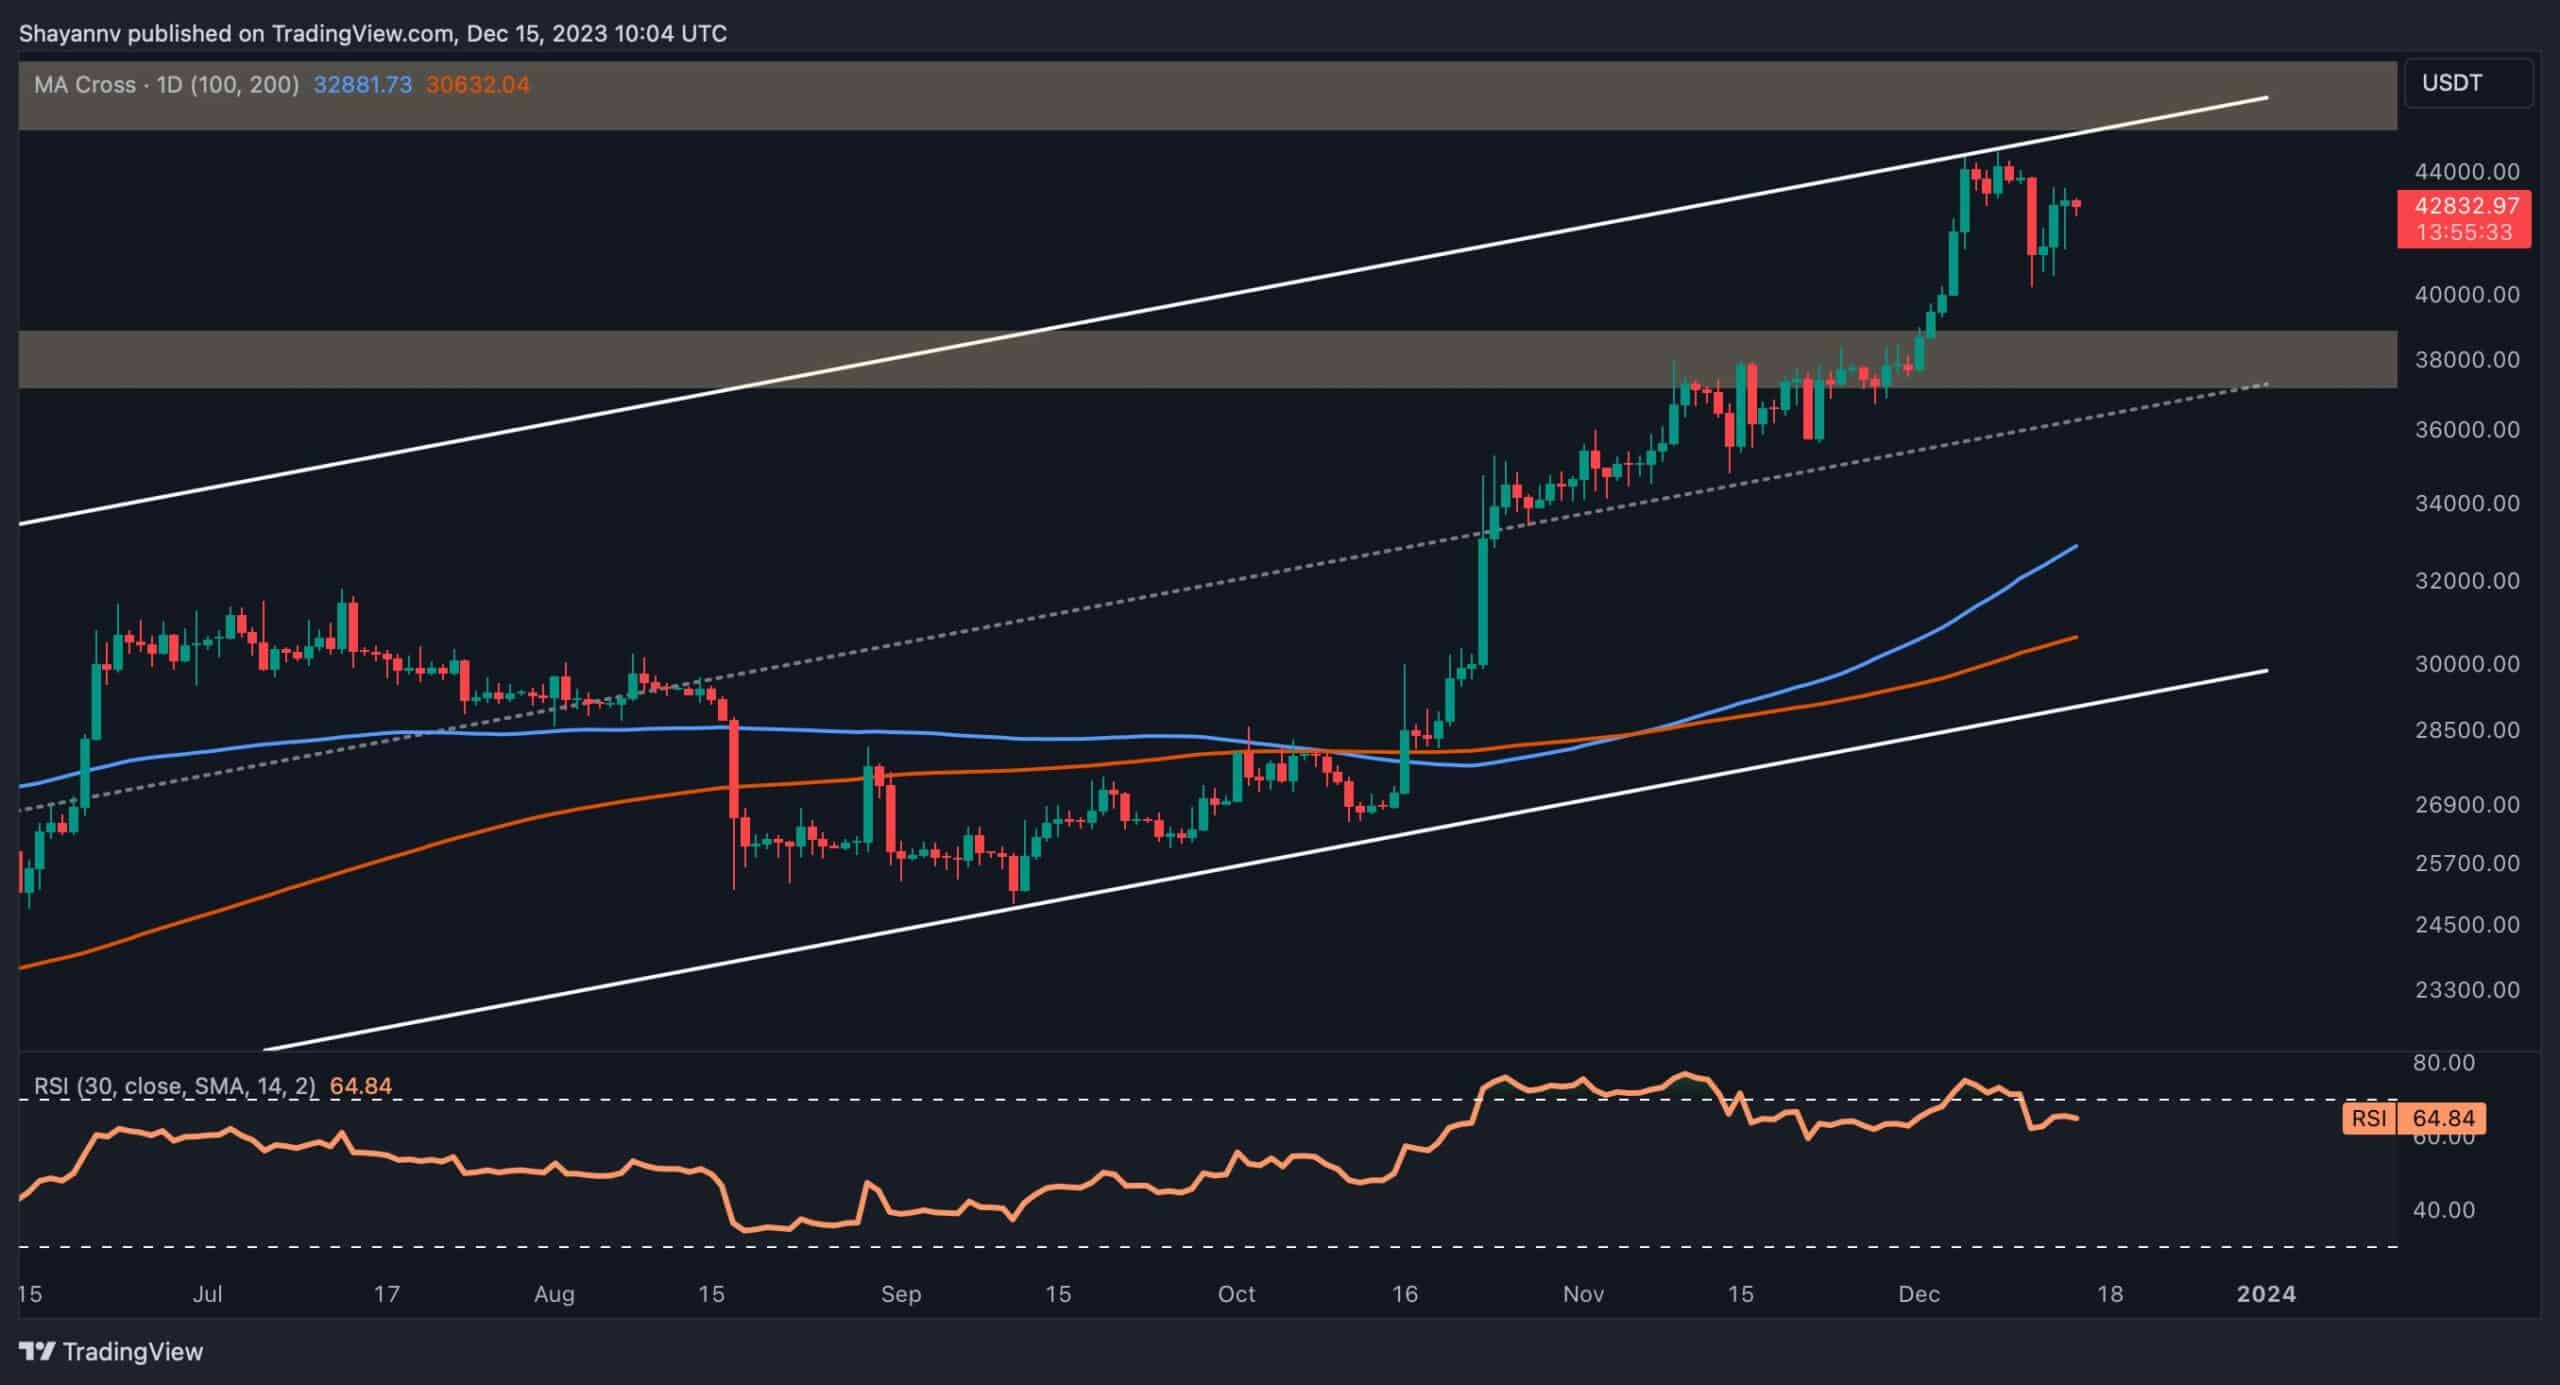Click the Sep date on time axis
The width and height of the screenshot is (2560, 1385).
[x=900, y=1294]
